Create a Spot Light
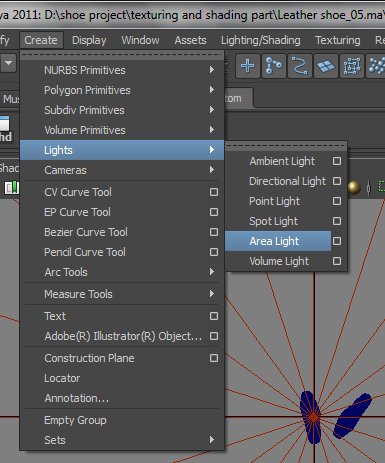The image size is (385, 463). tap(273, 221)
